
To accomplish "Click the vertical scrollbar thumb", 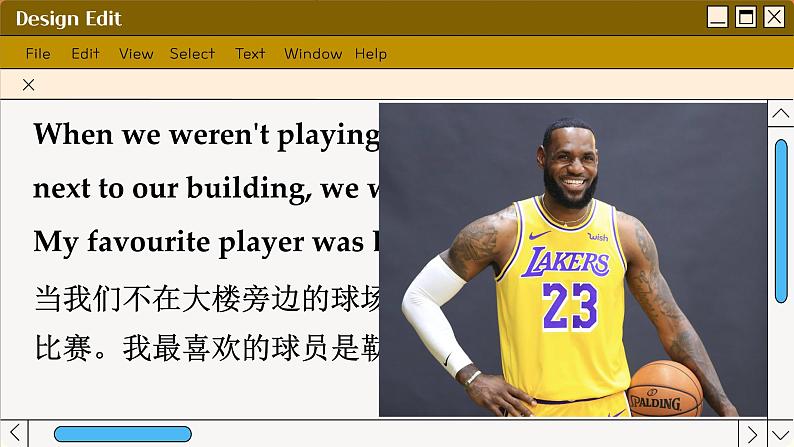I will [x=781, y=221].
